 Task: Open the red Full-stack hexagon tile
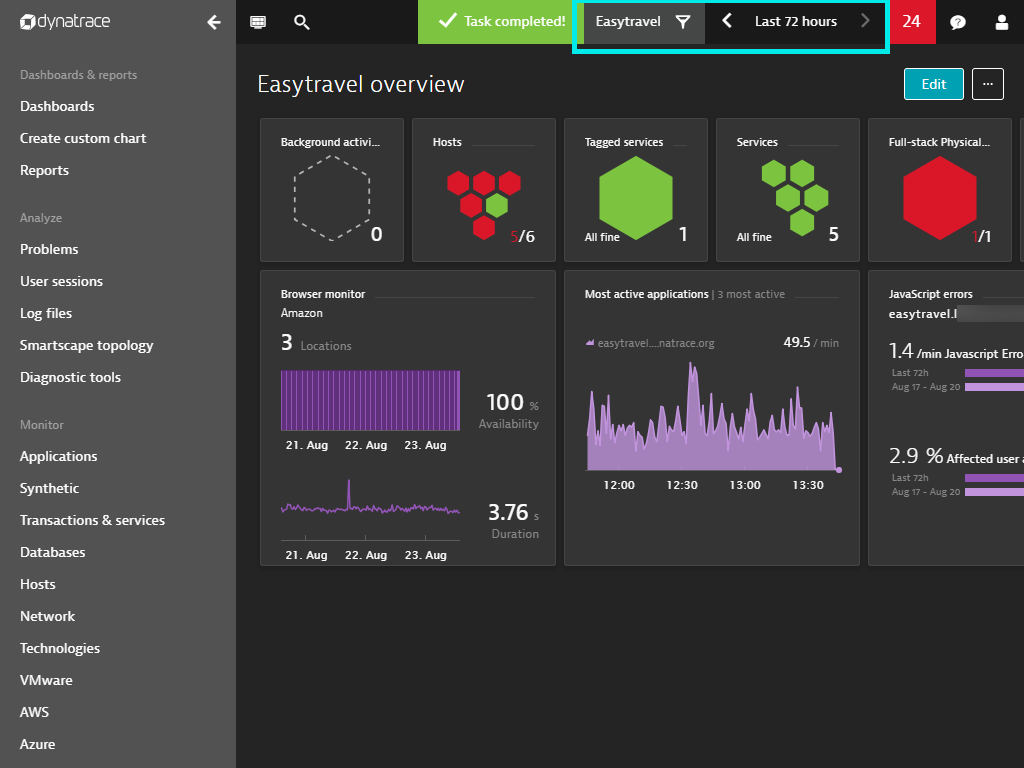pos(939,196)
